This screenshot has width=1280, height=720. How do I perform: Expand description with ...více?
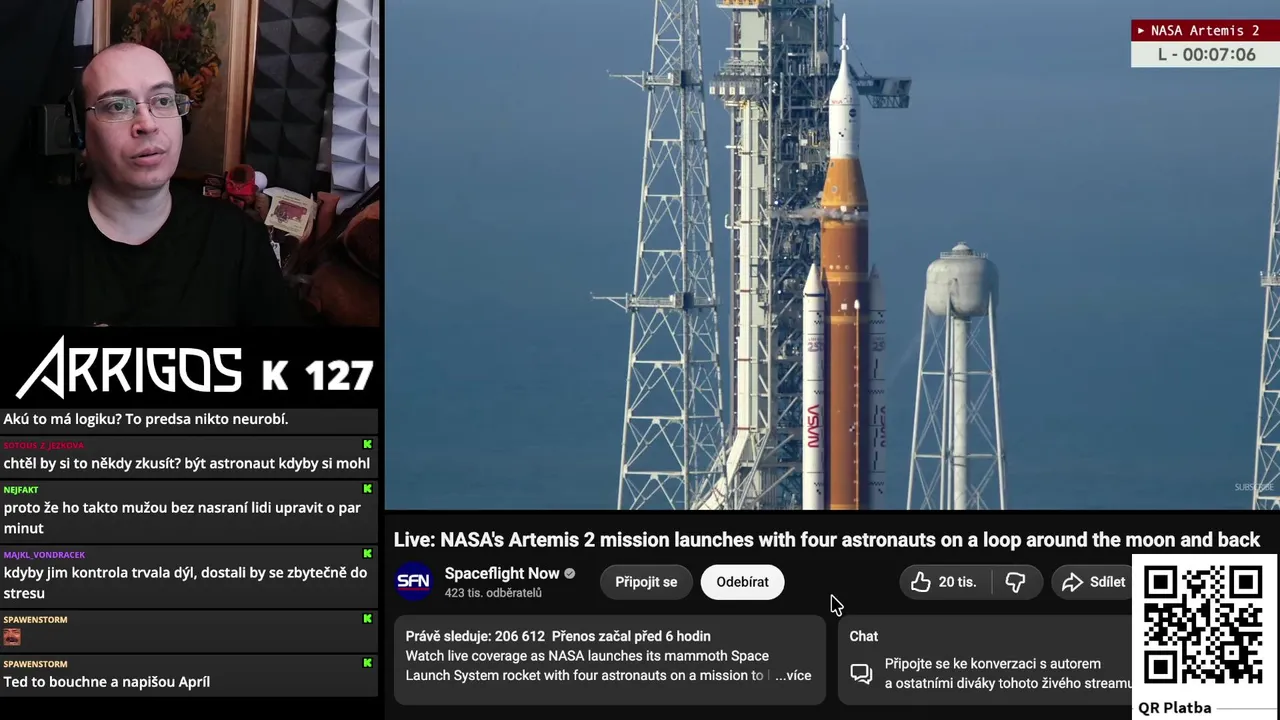pos(793,676)
